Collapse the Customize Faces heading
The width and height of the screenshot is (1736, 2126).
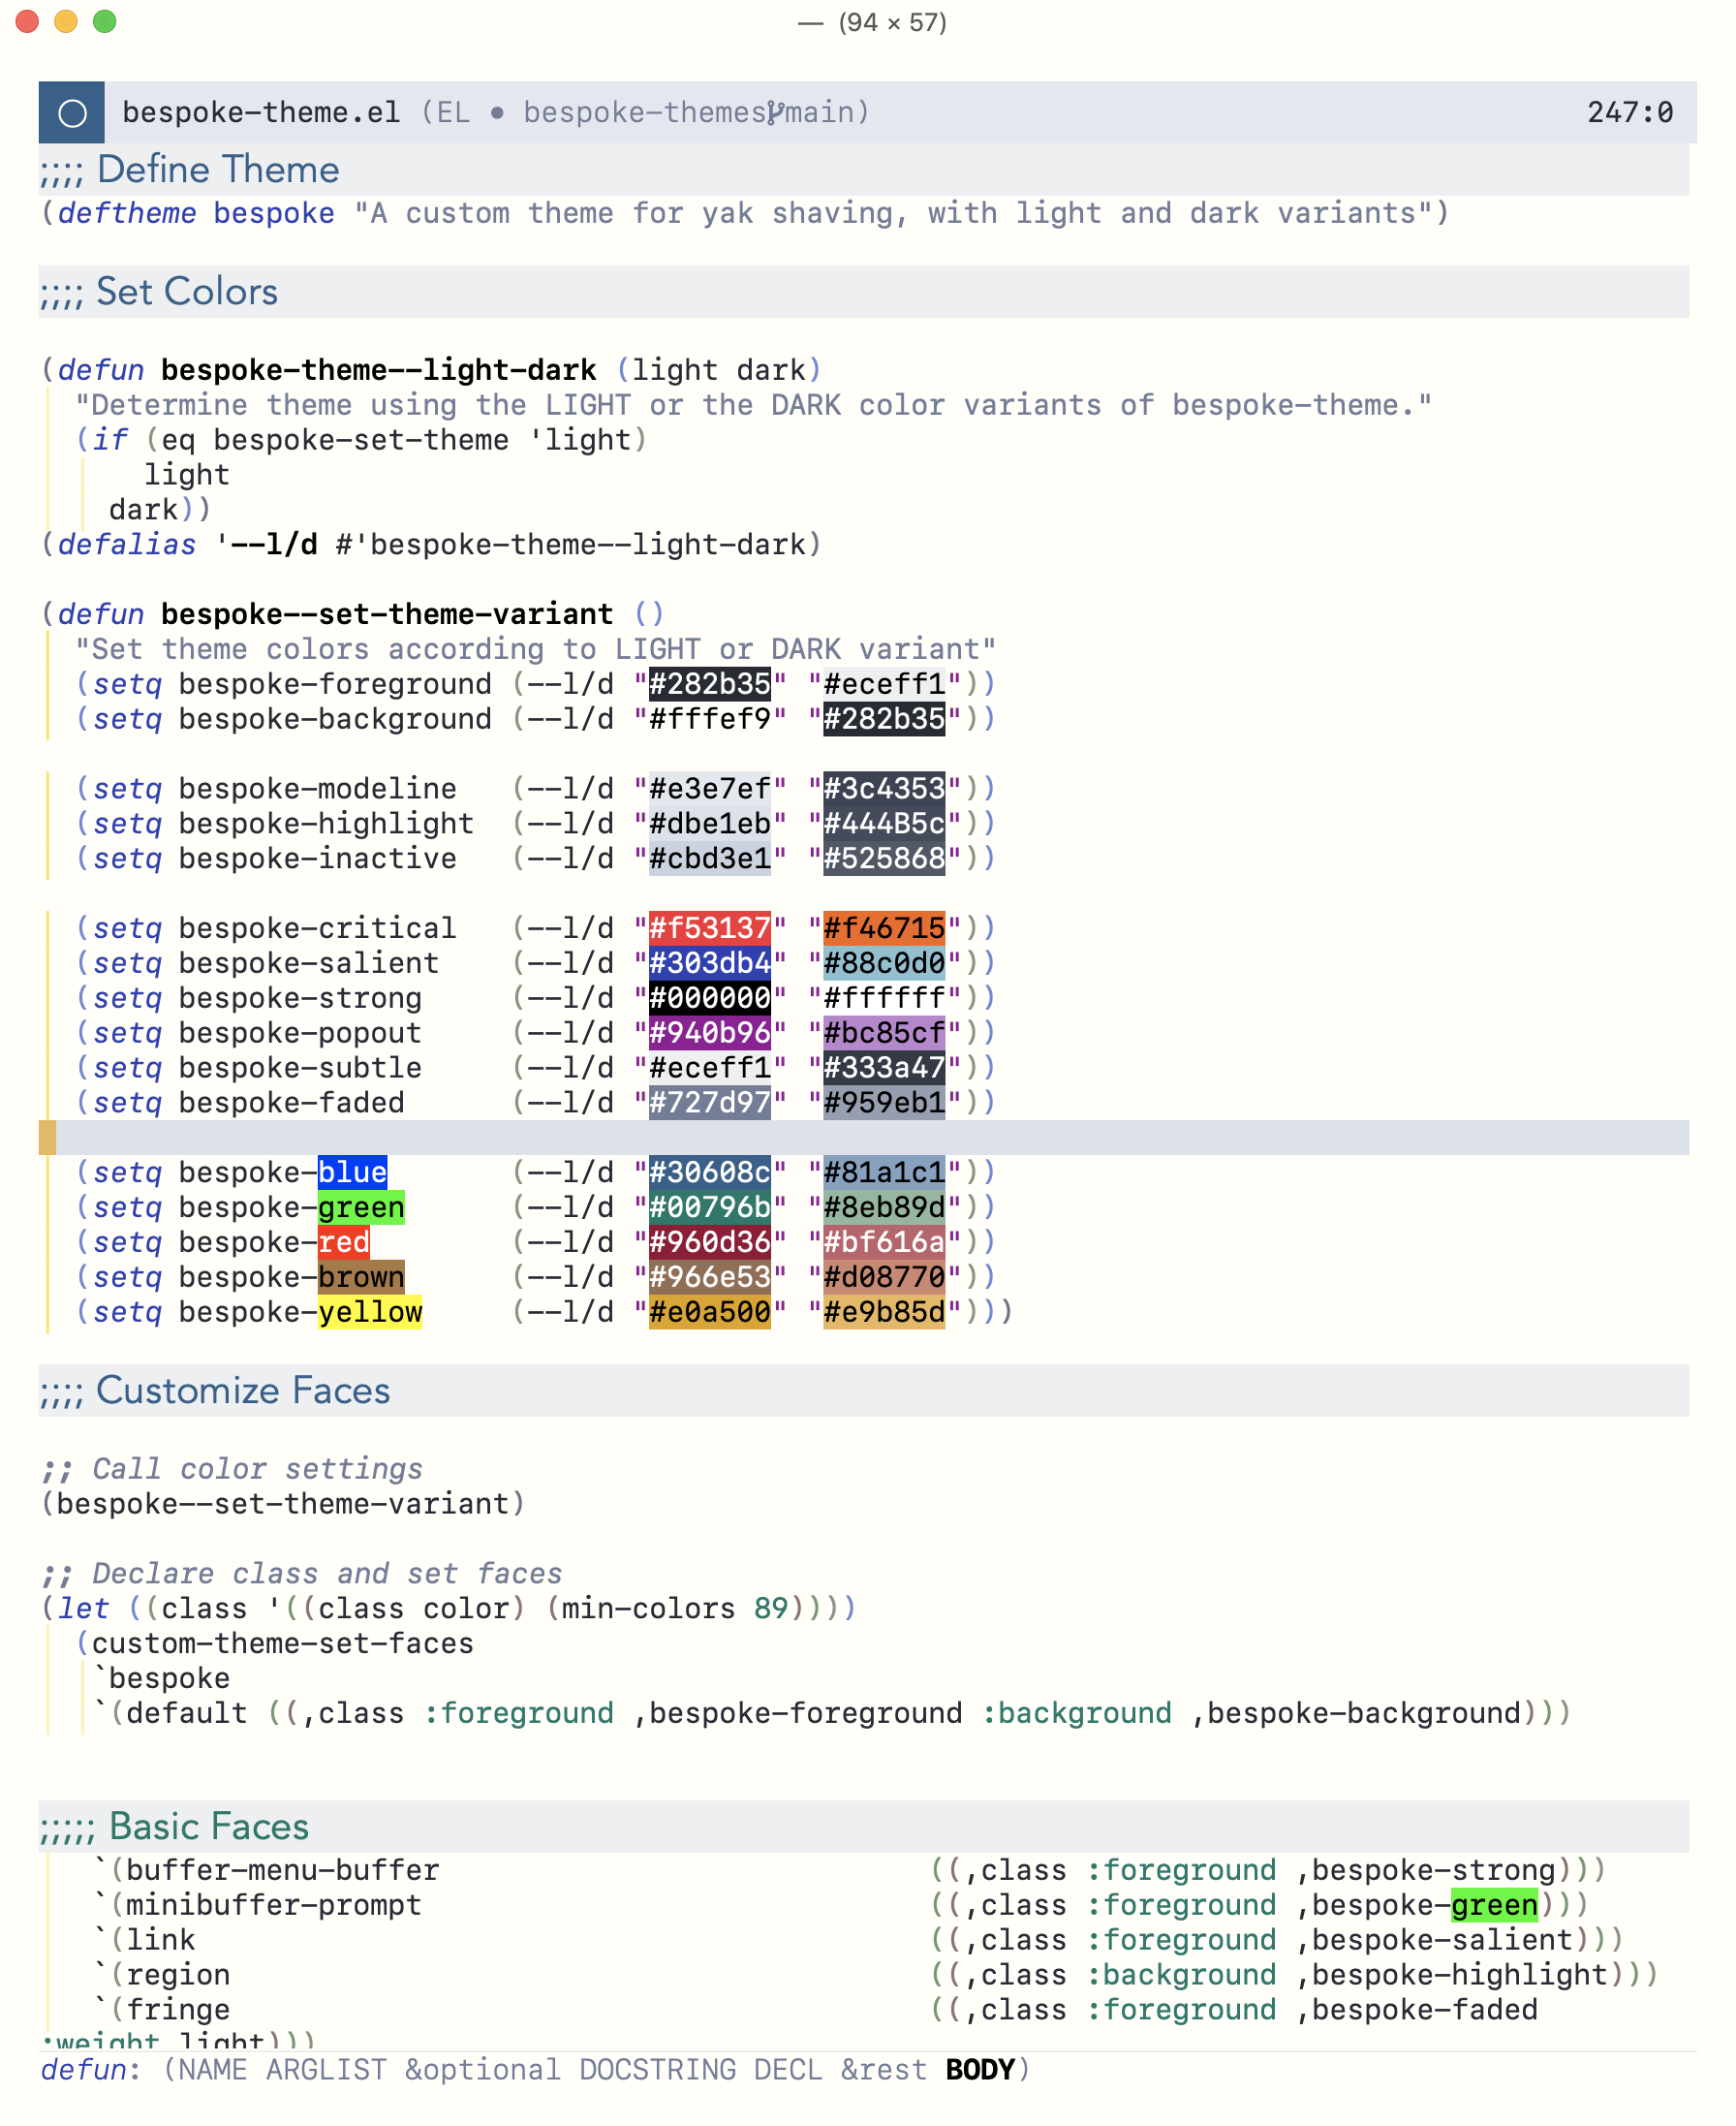point(215,1391)
